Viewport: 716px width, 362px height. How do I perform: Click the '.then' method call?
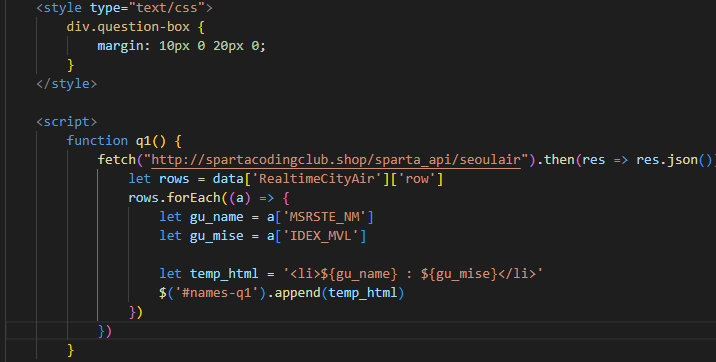pos(555,160)
